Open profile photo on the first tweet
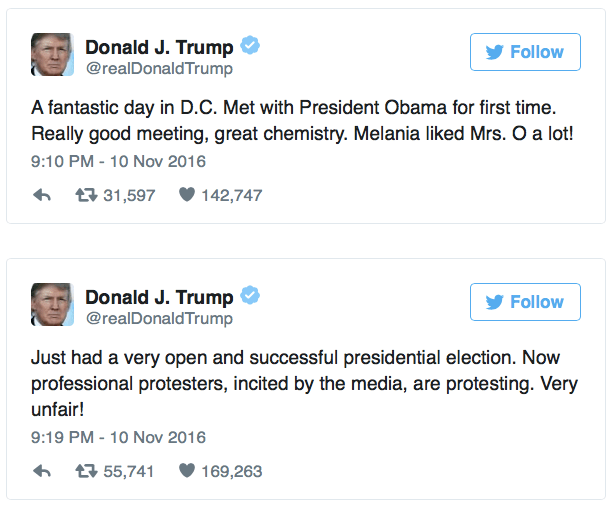 point(52,54)
